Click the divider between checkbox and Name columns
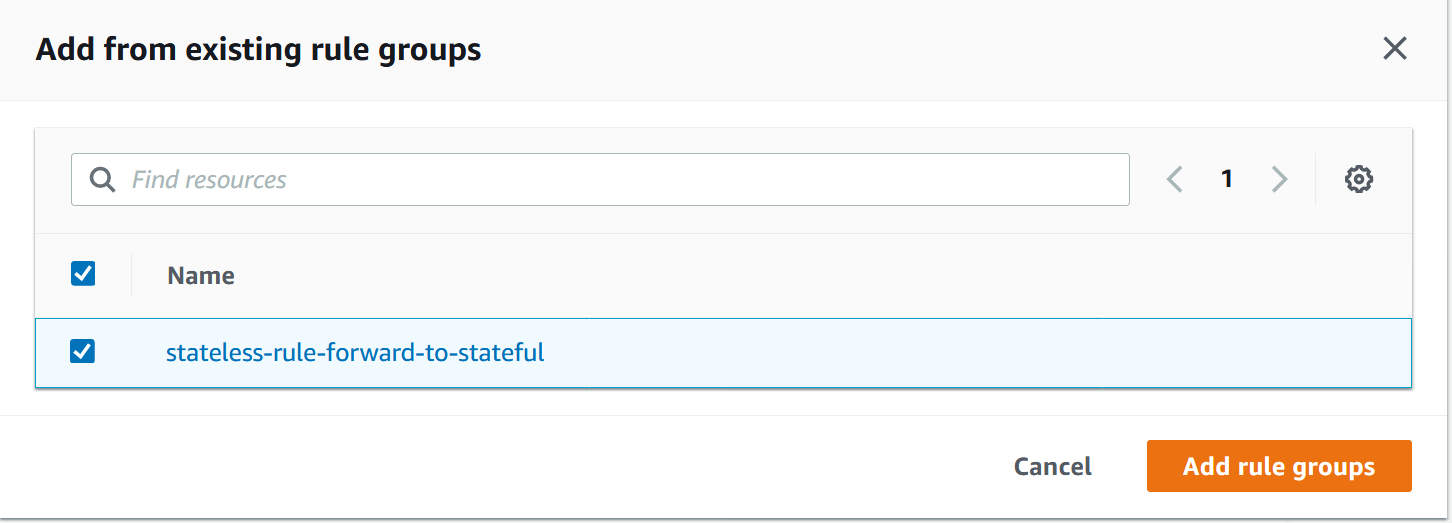1452x523 pixels. point(132,275)
